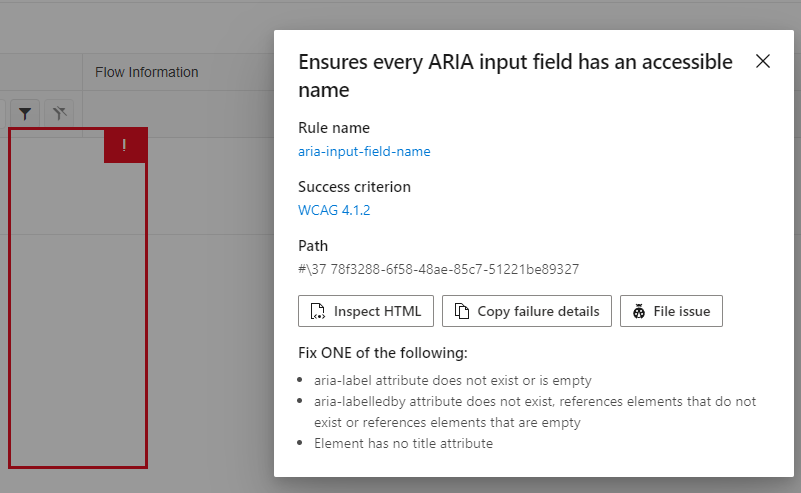Click the dialog heading about ARIA input field
Viewport: 801px width, 493px height.
[515, 76]
